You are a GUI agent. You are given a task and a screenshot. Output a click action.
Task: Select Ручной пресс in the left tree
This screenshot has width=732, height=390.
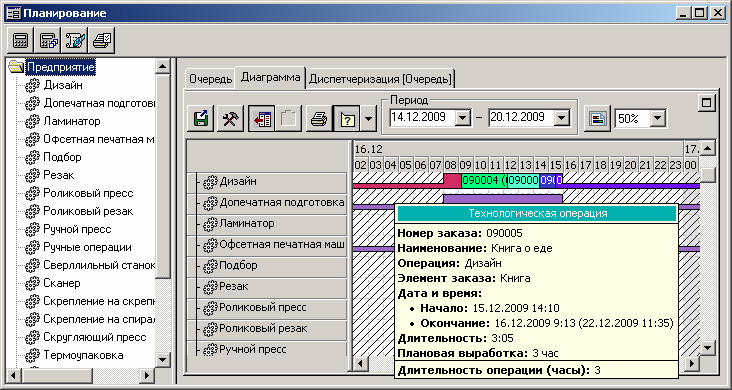77,229
